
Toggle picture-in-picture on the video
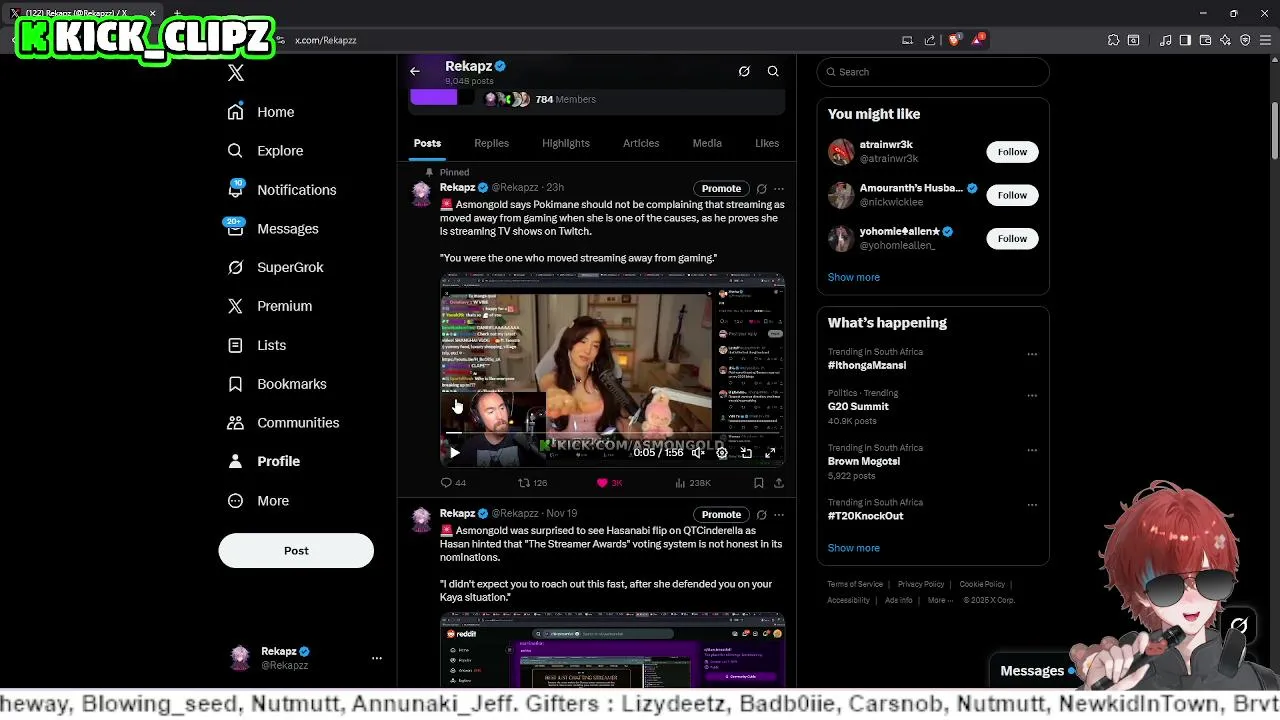tap(746, 453)
